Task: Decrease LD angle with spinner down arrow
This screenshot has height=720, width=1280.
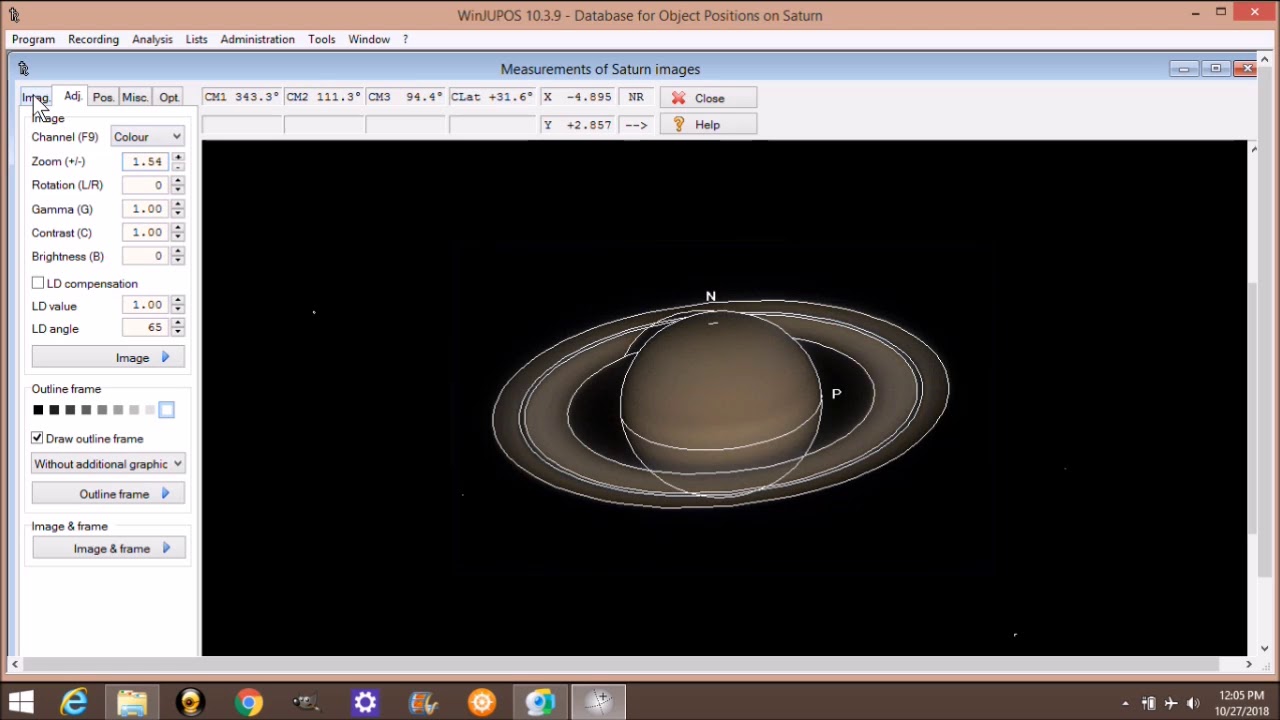Action: click(178, 332)
